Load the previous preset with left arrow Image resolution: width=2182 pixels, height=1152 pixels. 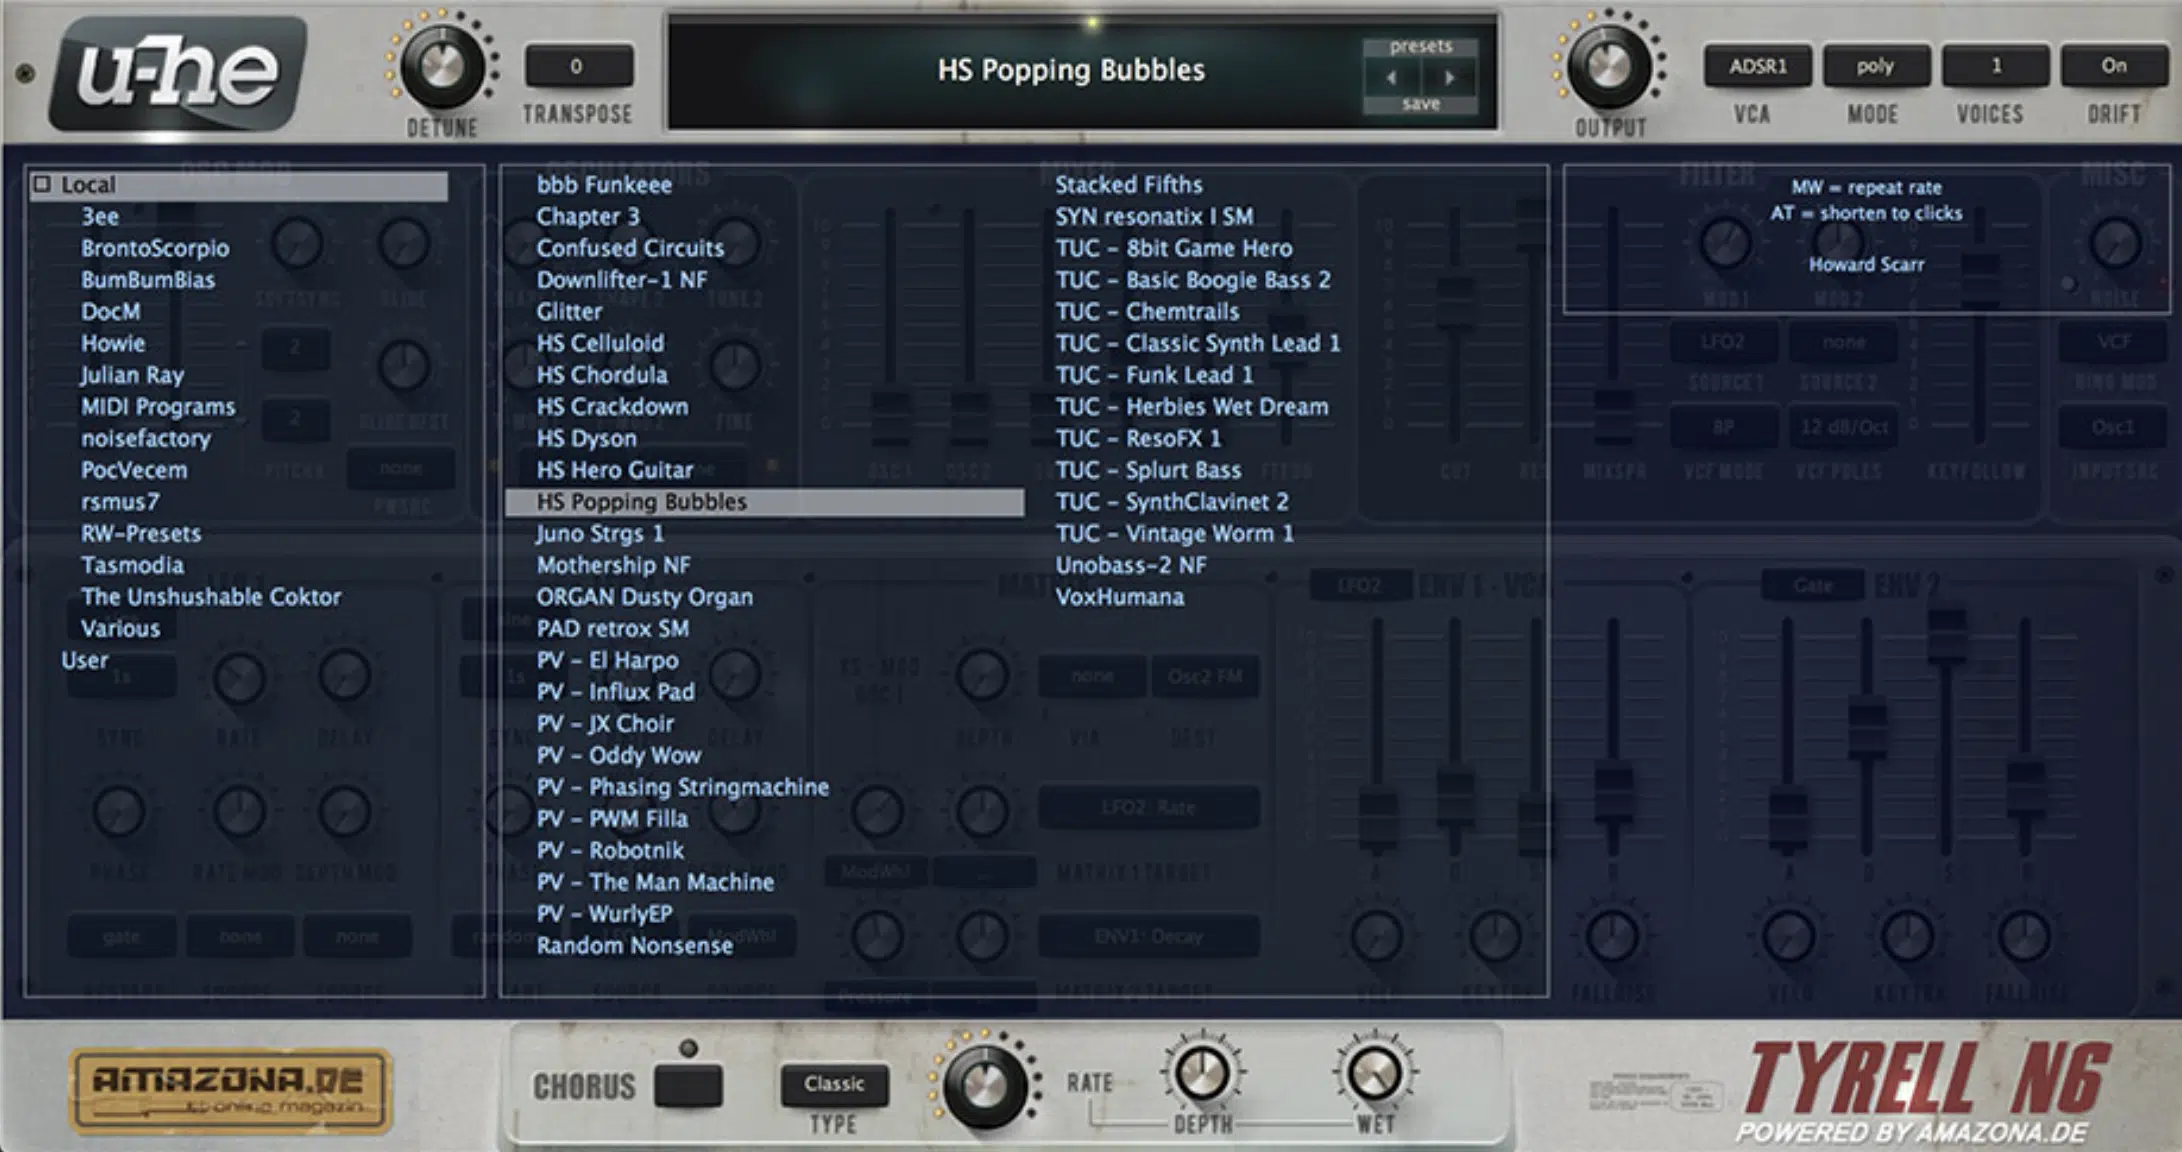(1392, 77)
